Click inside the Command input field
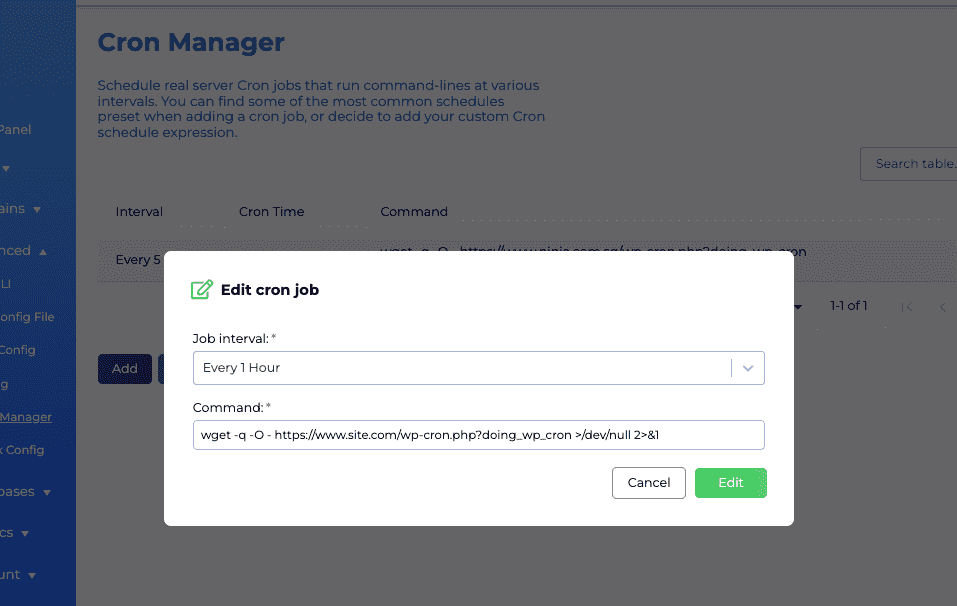The height and width of the screenshot is (606, 957). click(478, 435)
